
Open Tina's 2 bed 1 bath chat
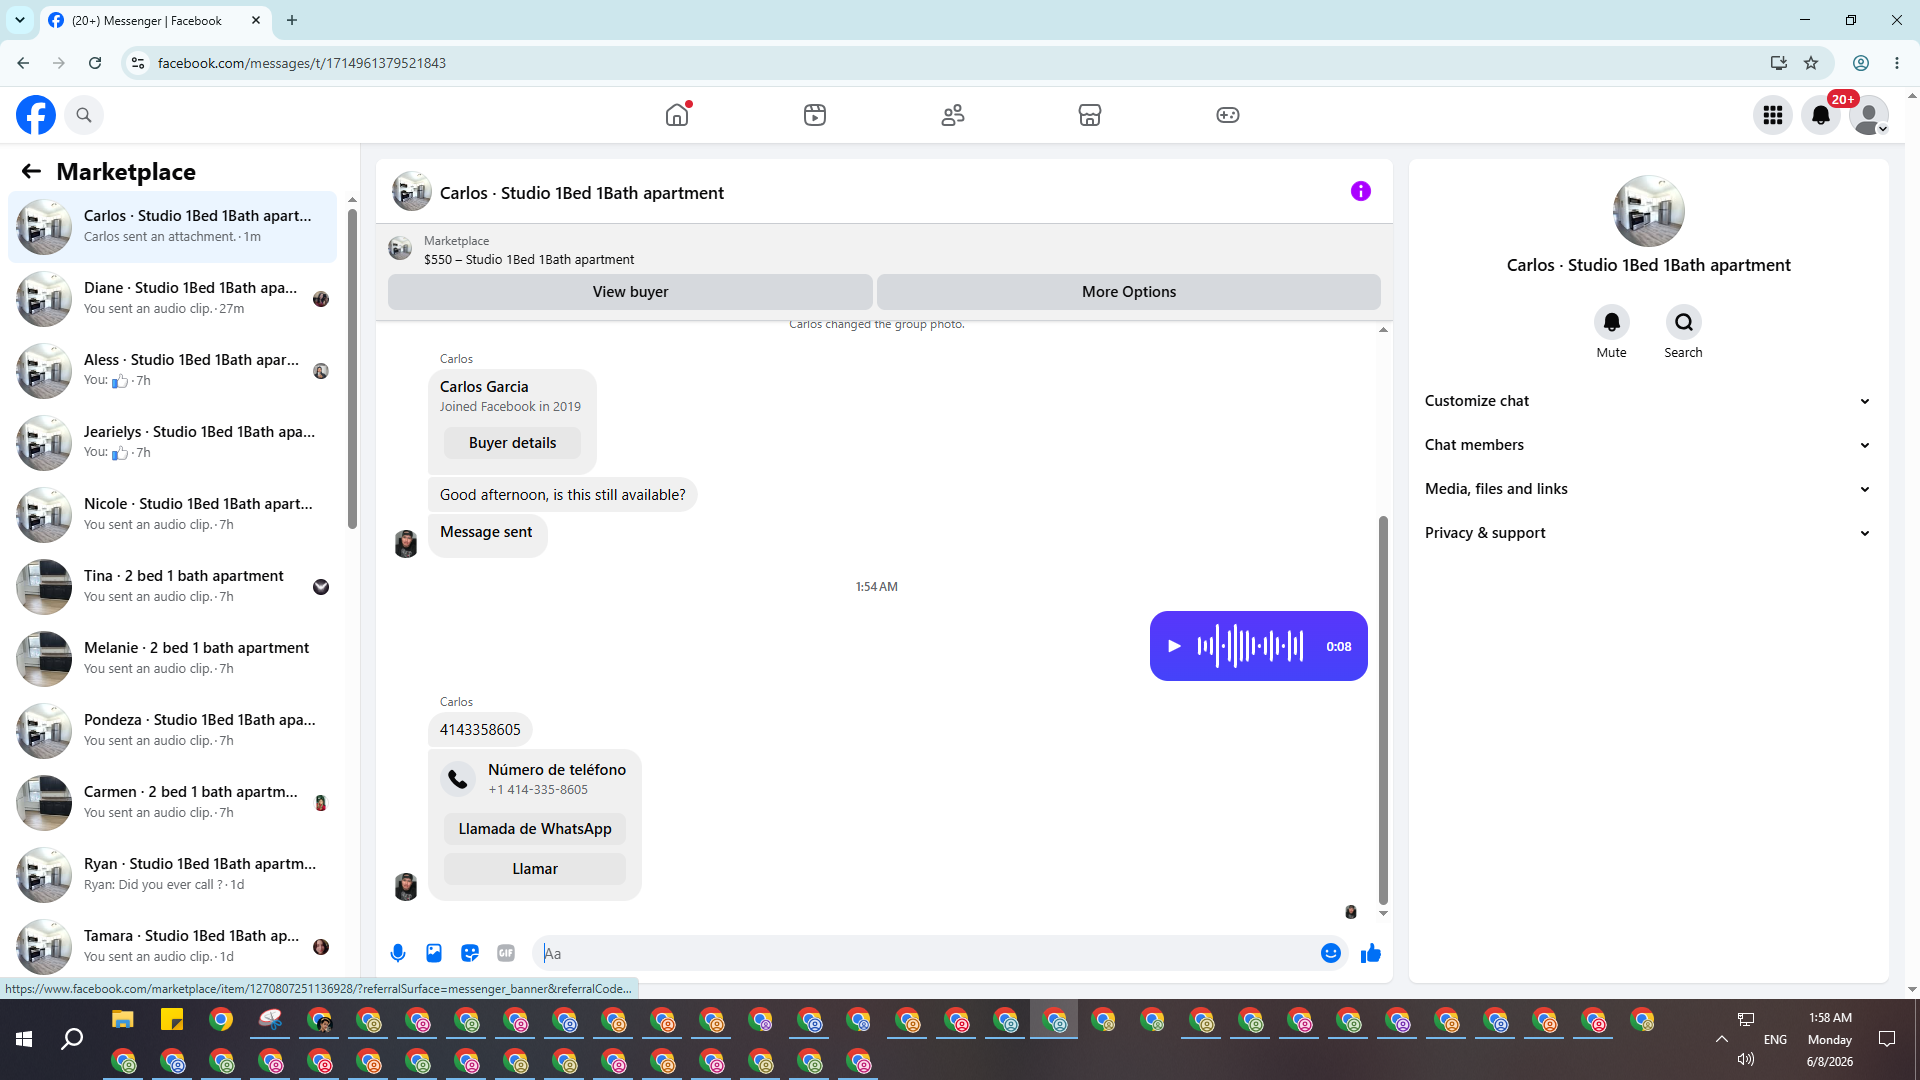point(173,587)
